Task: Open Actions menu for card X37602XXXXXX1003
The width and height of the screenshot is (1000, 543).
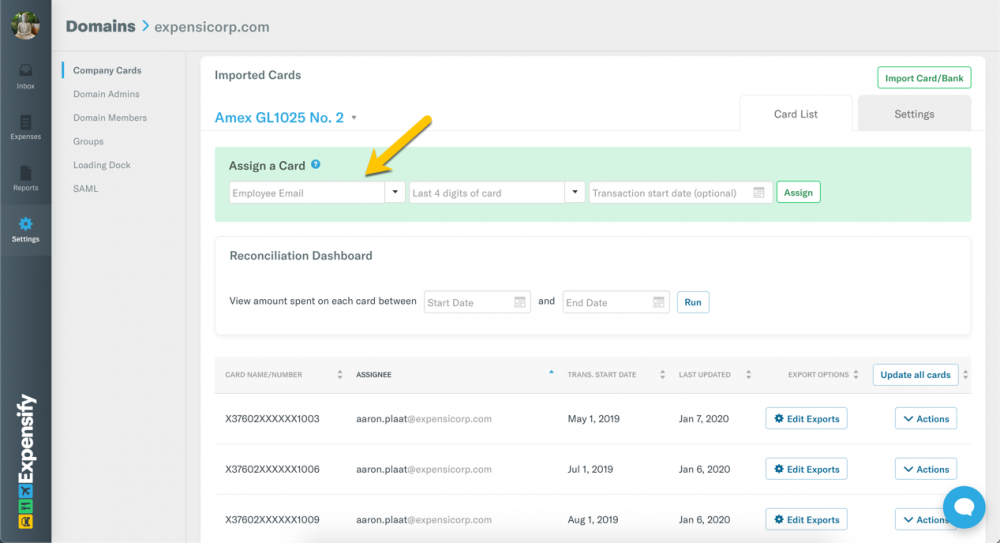Action: click(926, 419)
